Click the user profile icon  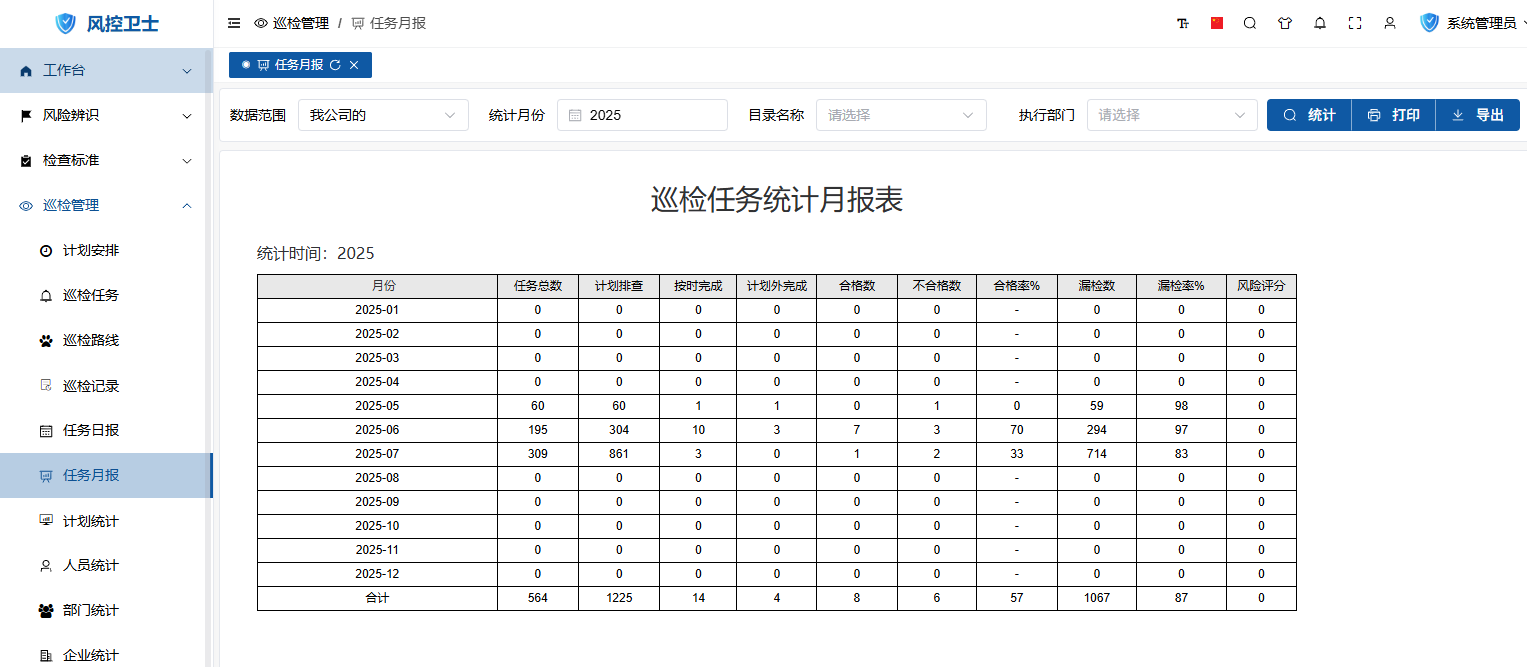(1390, 23)
